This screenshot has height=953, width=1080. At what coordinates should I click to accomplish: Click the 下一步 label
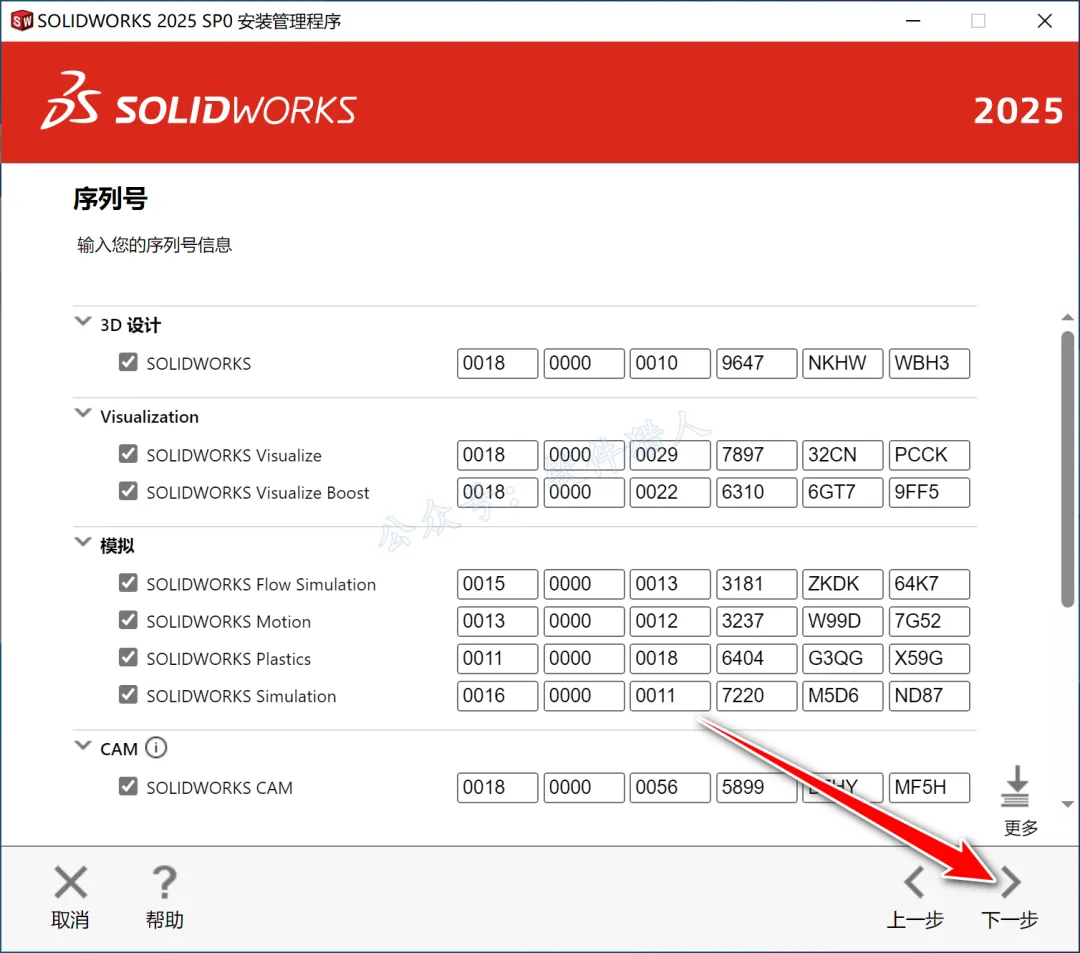click(x=1010, y=920)
